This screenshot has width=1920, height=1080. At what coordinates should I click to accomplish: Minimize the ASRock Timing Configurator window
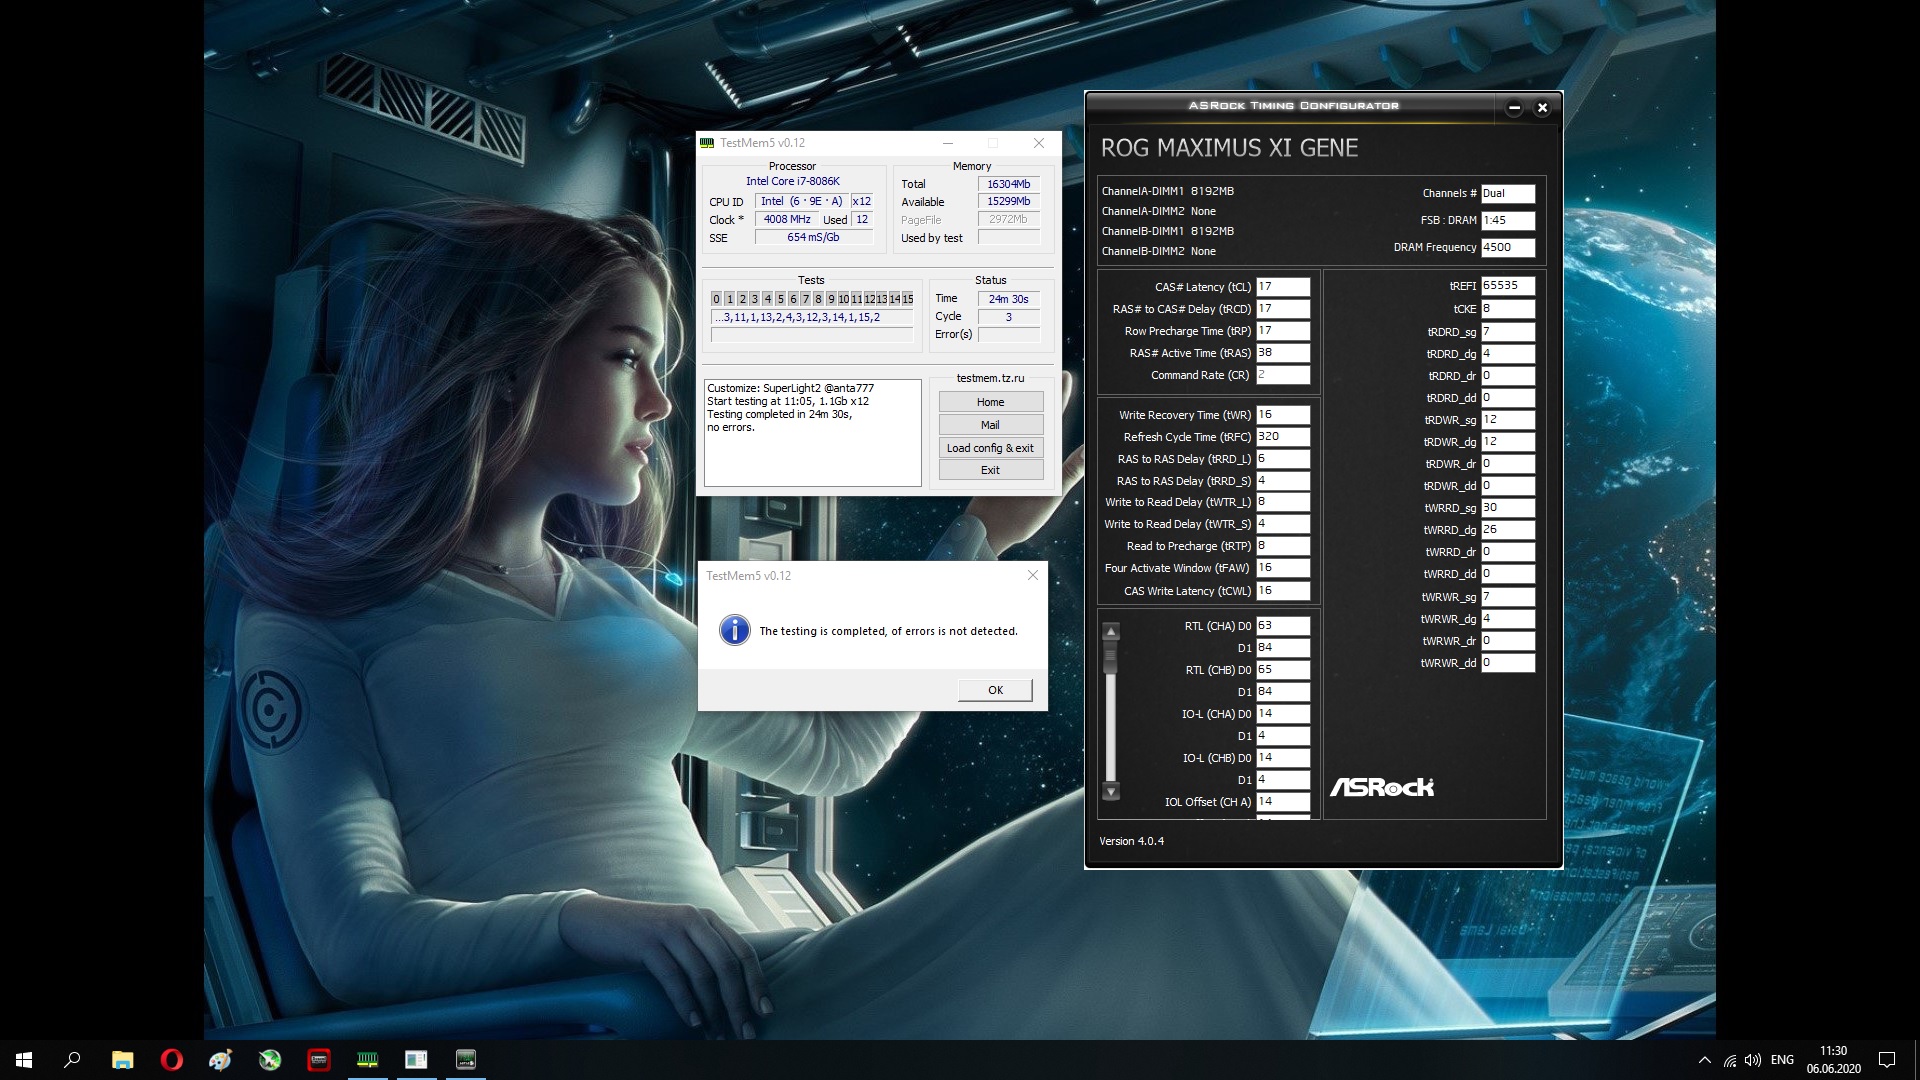pyautogui.click(x=1514, y=108)
